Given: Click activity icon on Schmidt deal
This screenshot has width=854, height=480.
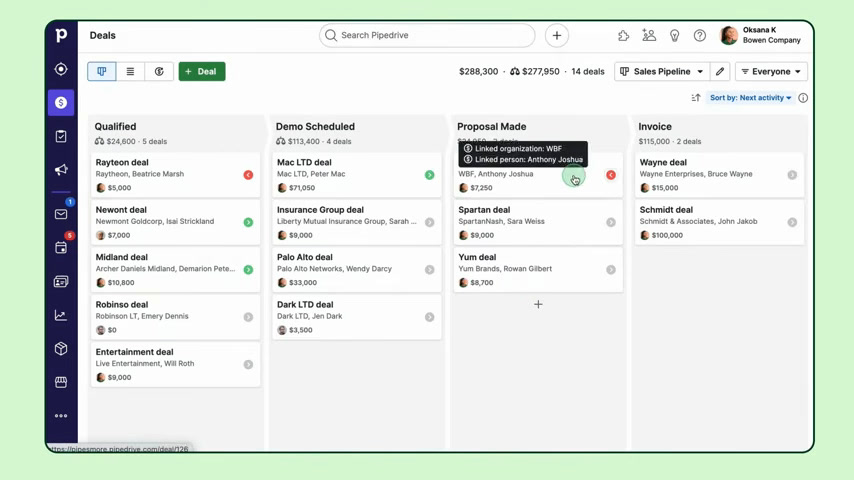Looking at the screenshot, I should 792,222.
